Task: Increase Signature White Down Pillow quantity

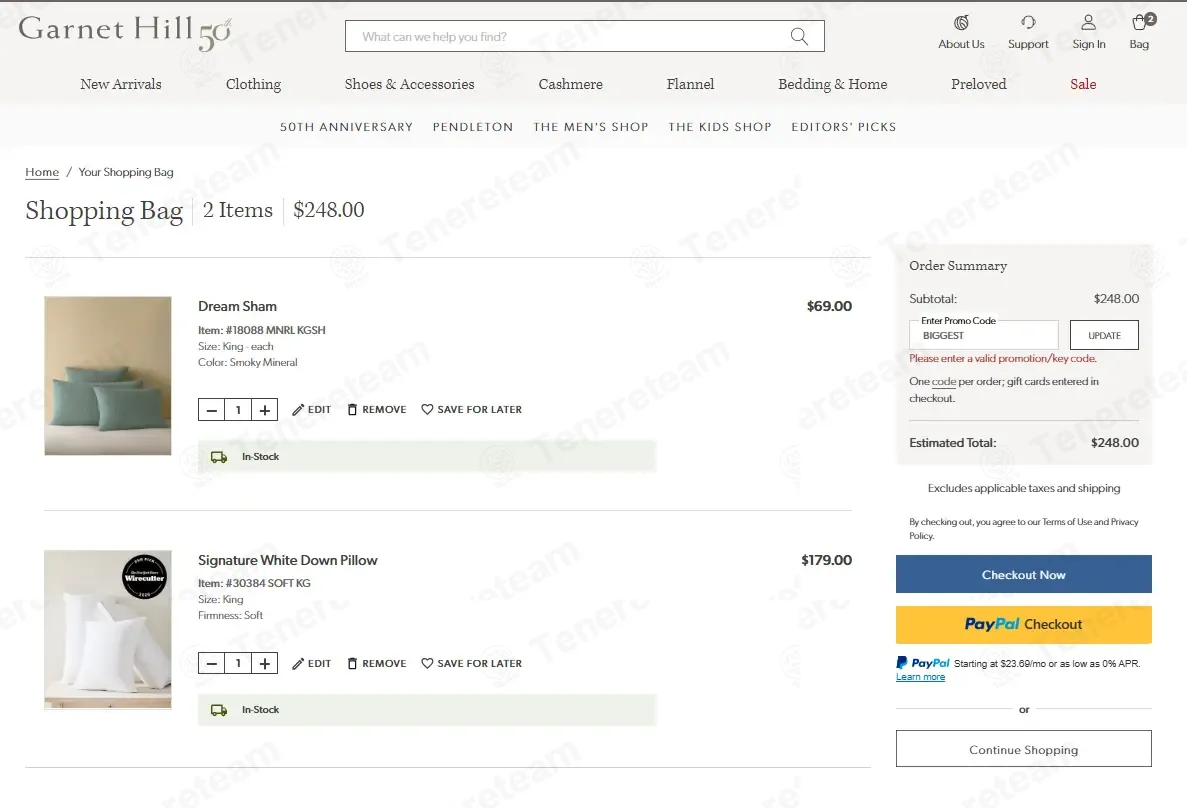Action: pos(265,663)
